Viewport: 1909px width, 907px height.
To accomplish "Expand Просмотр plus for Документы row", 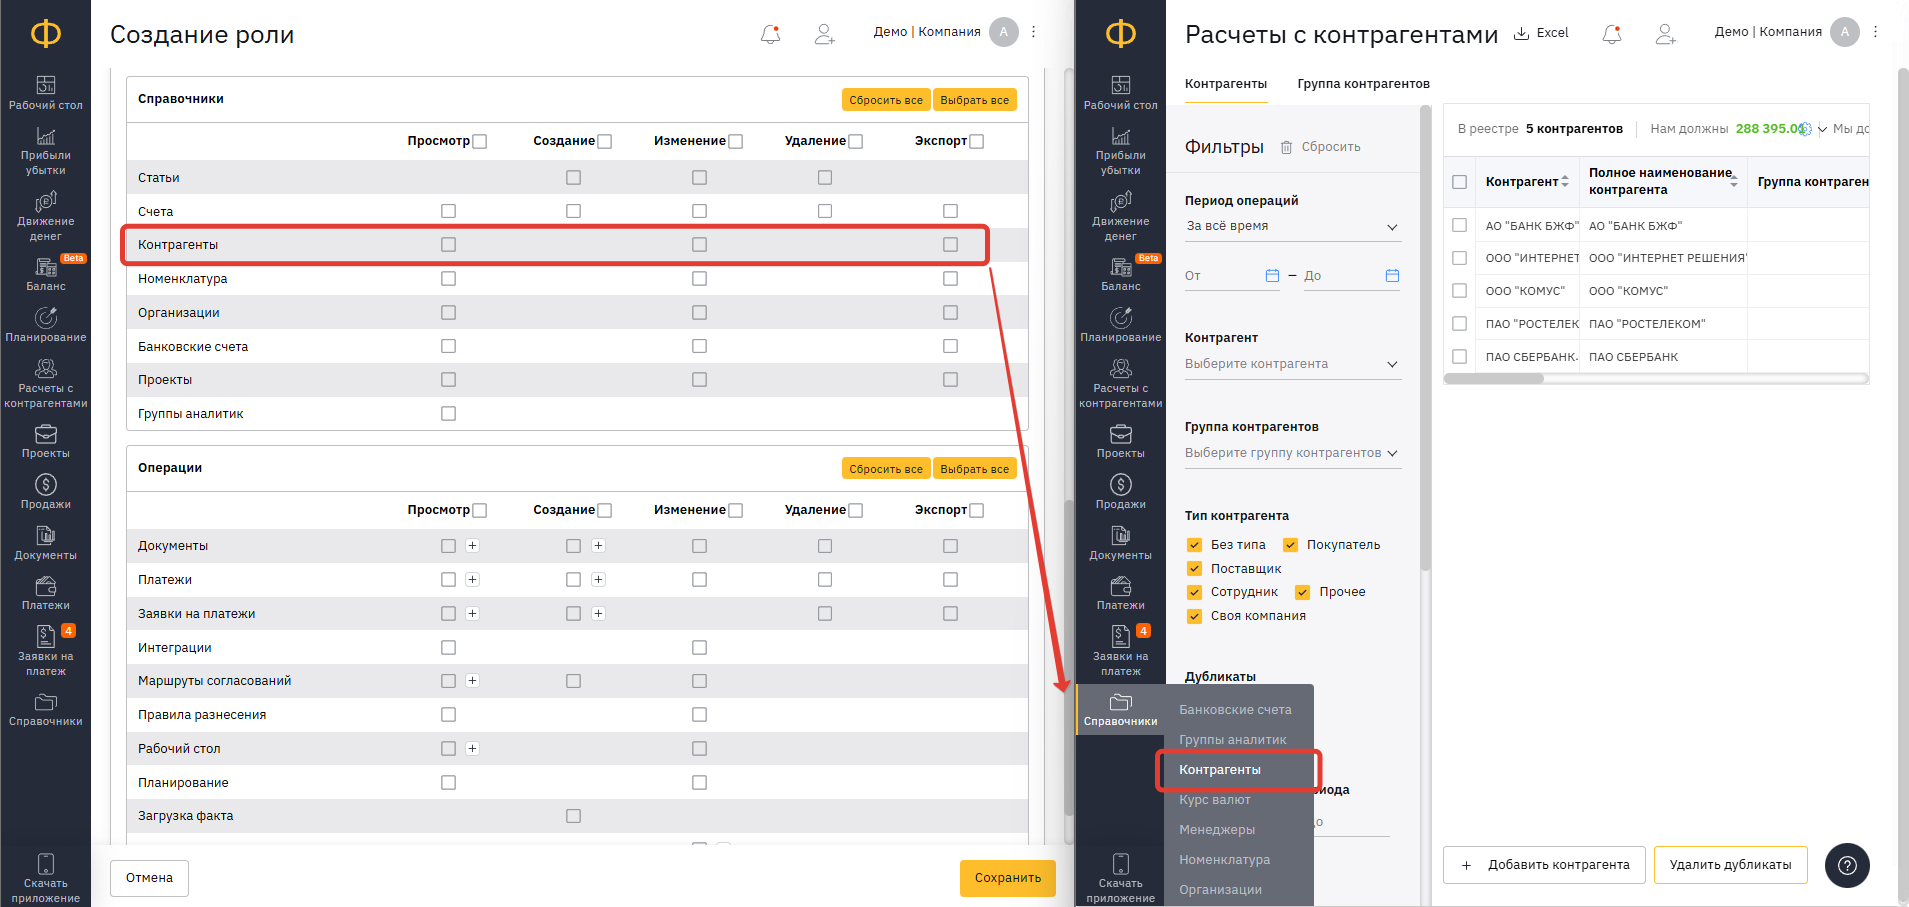I will click(x=472, y=546).
